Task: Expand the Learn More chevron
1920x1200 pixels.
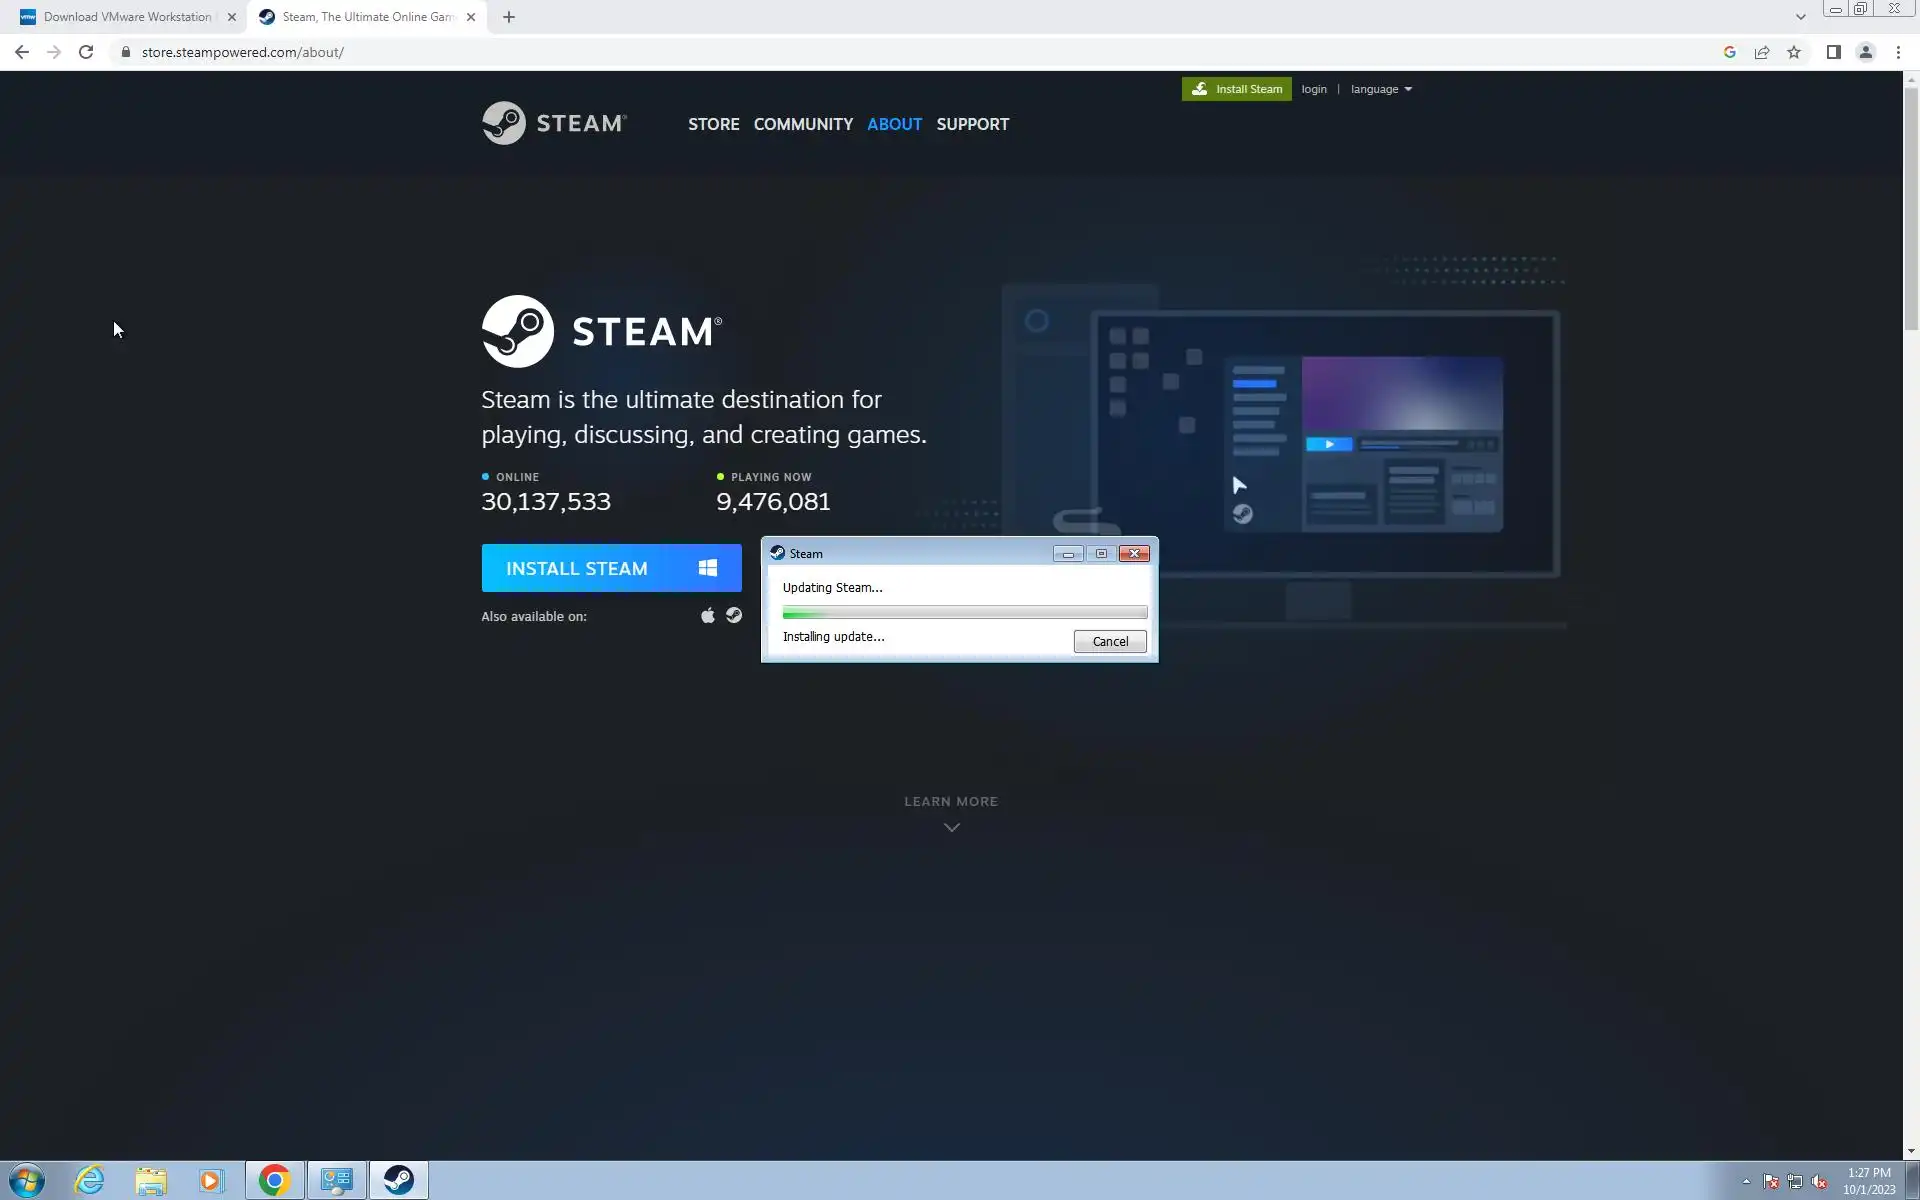Action: point(951,827)
